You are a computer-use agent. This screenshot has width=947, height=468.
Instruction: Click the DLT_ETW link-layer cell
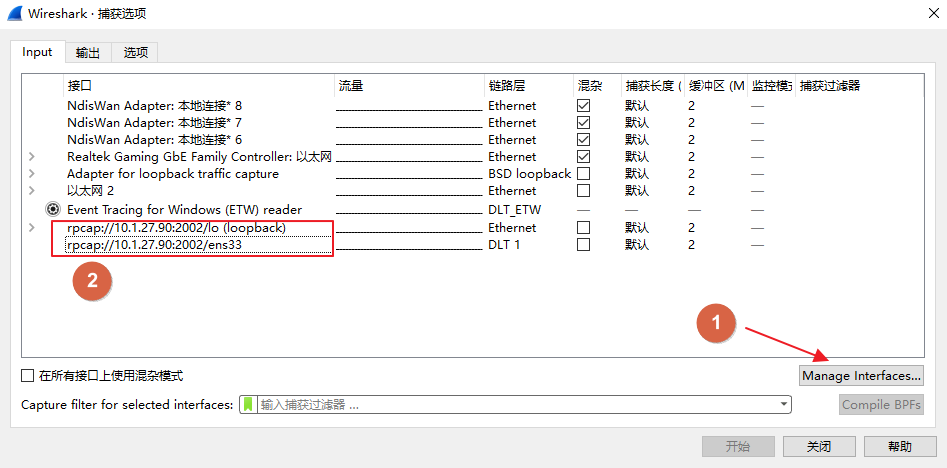(515, 210)
